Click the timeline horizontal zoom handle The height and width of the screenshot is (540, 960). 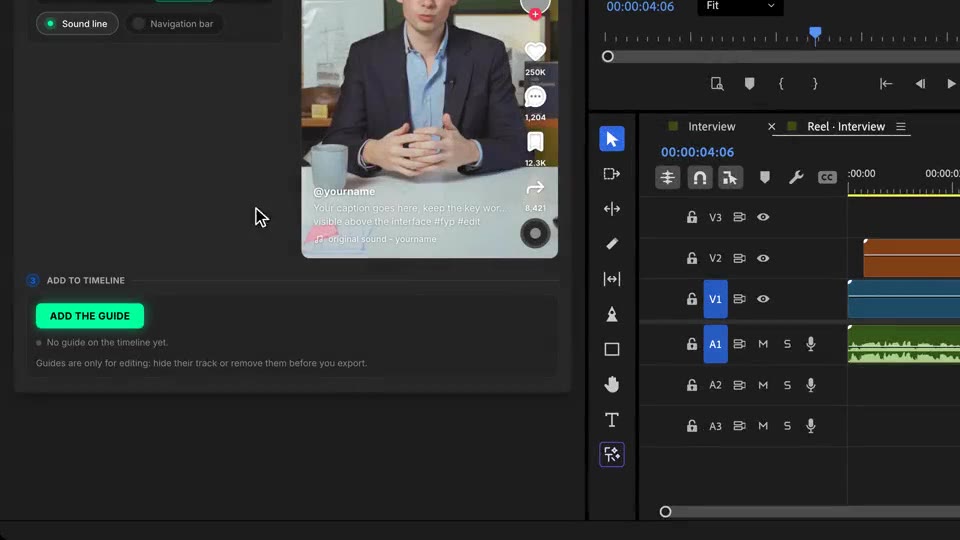[665, 512]
